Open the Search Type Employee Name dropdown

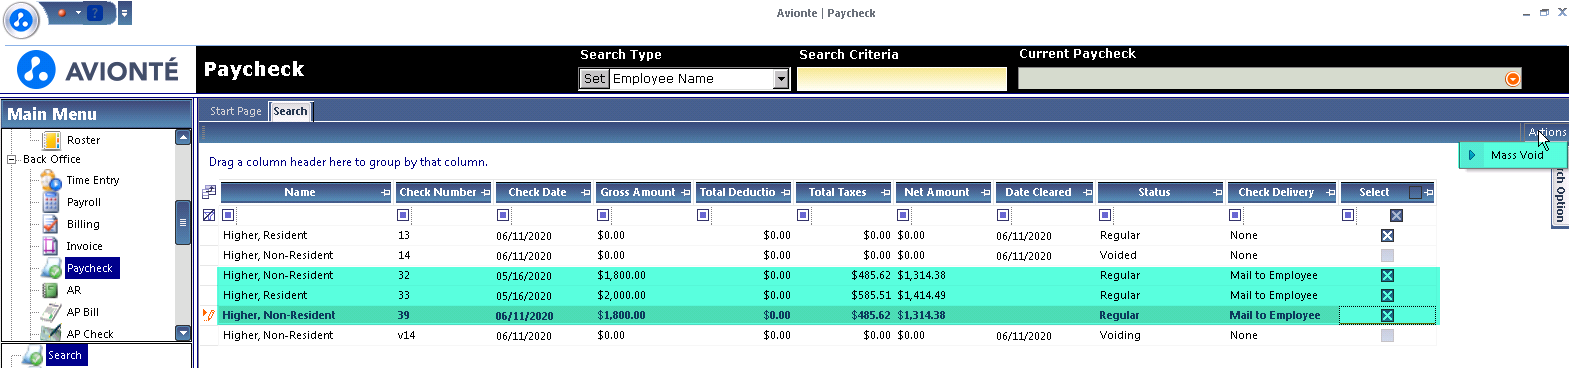(x=782, y=79)
